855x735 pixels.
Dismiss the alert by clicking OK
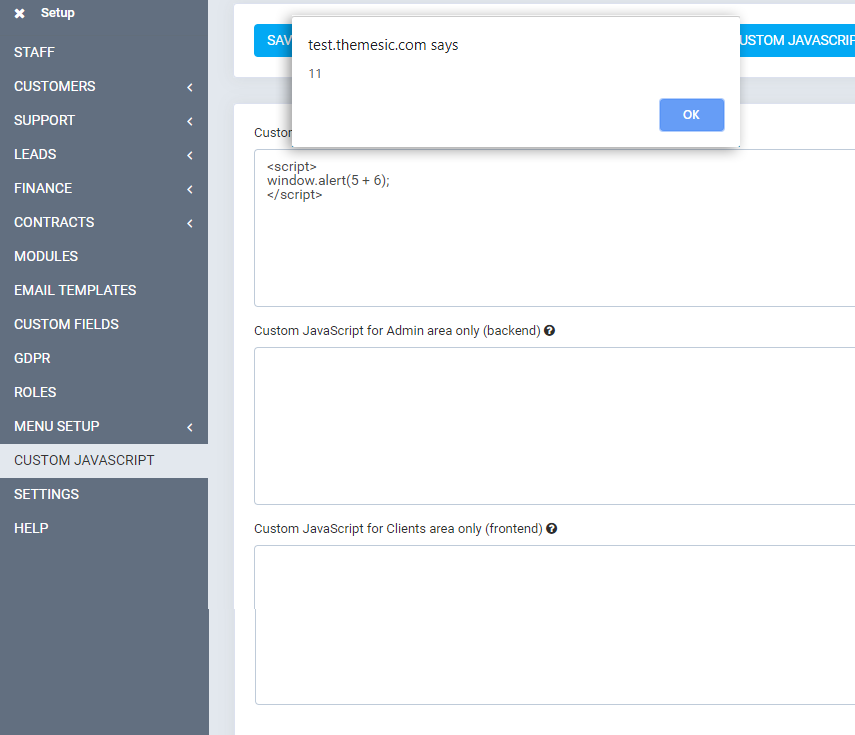point(691,115)
